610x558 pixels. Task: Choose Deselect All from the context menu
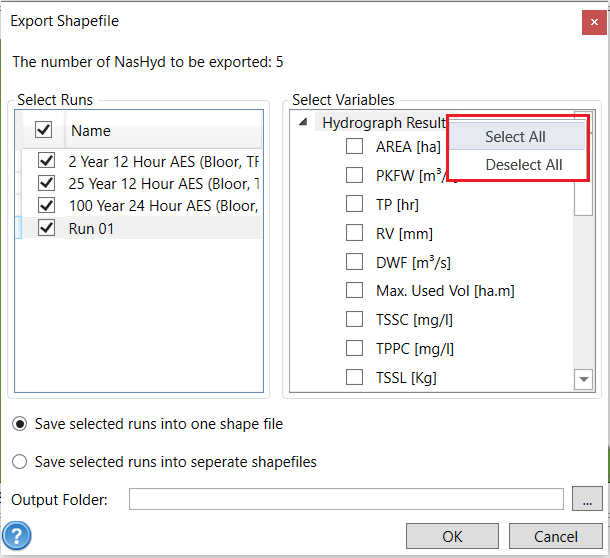(523, 165)
